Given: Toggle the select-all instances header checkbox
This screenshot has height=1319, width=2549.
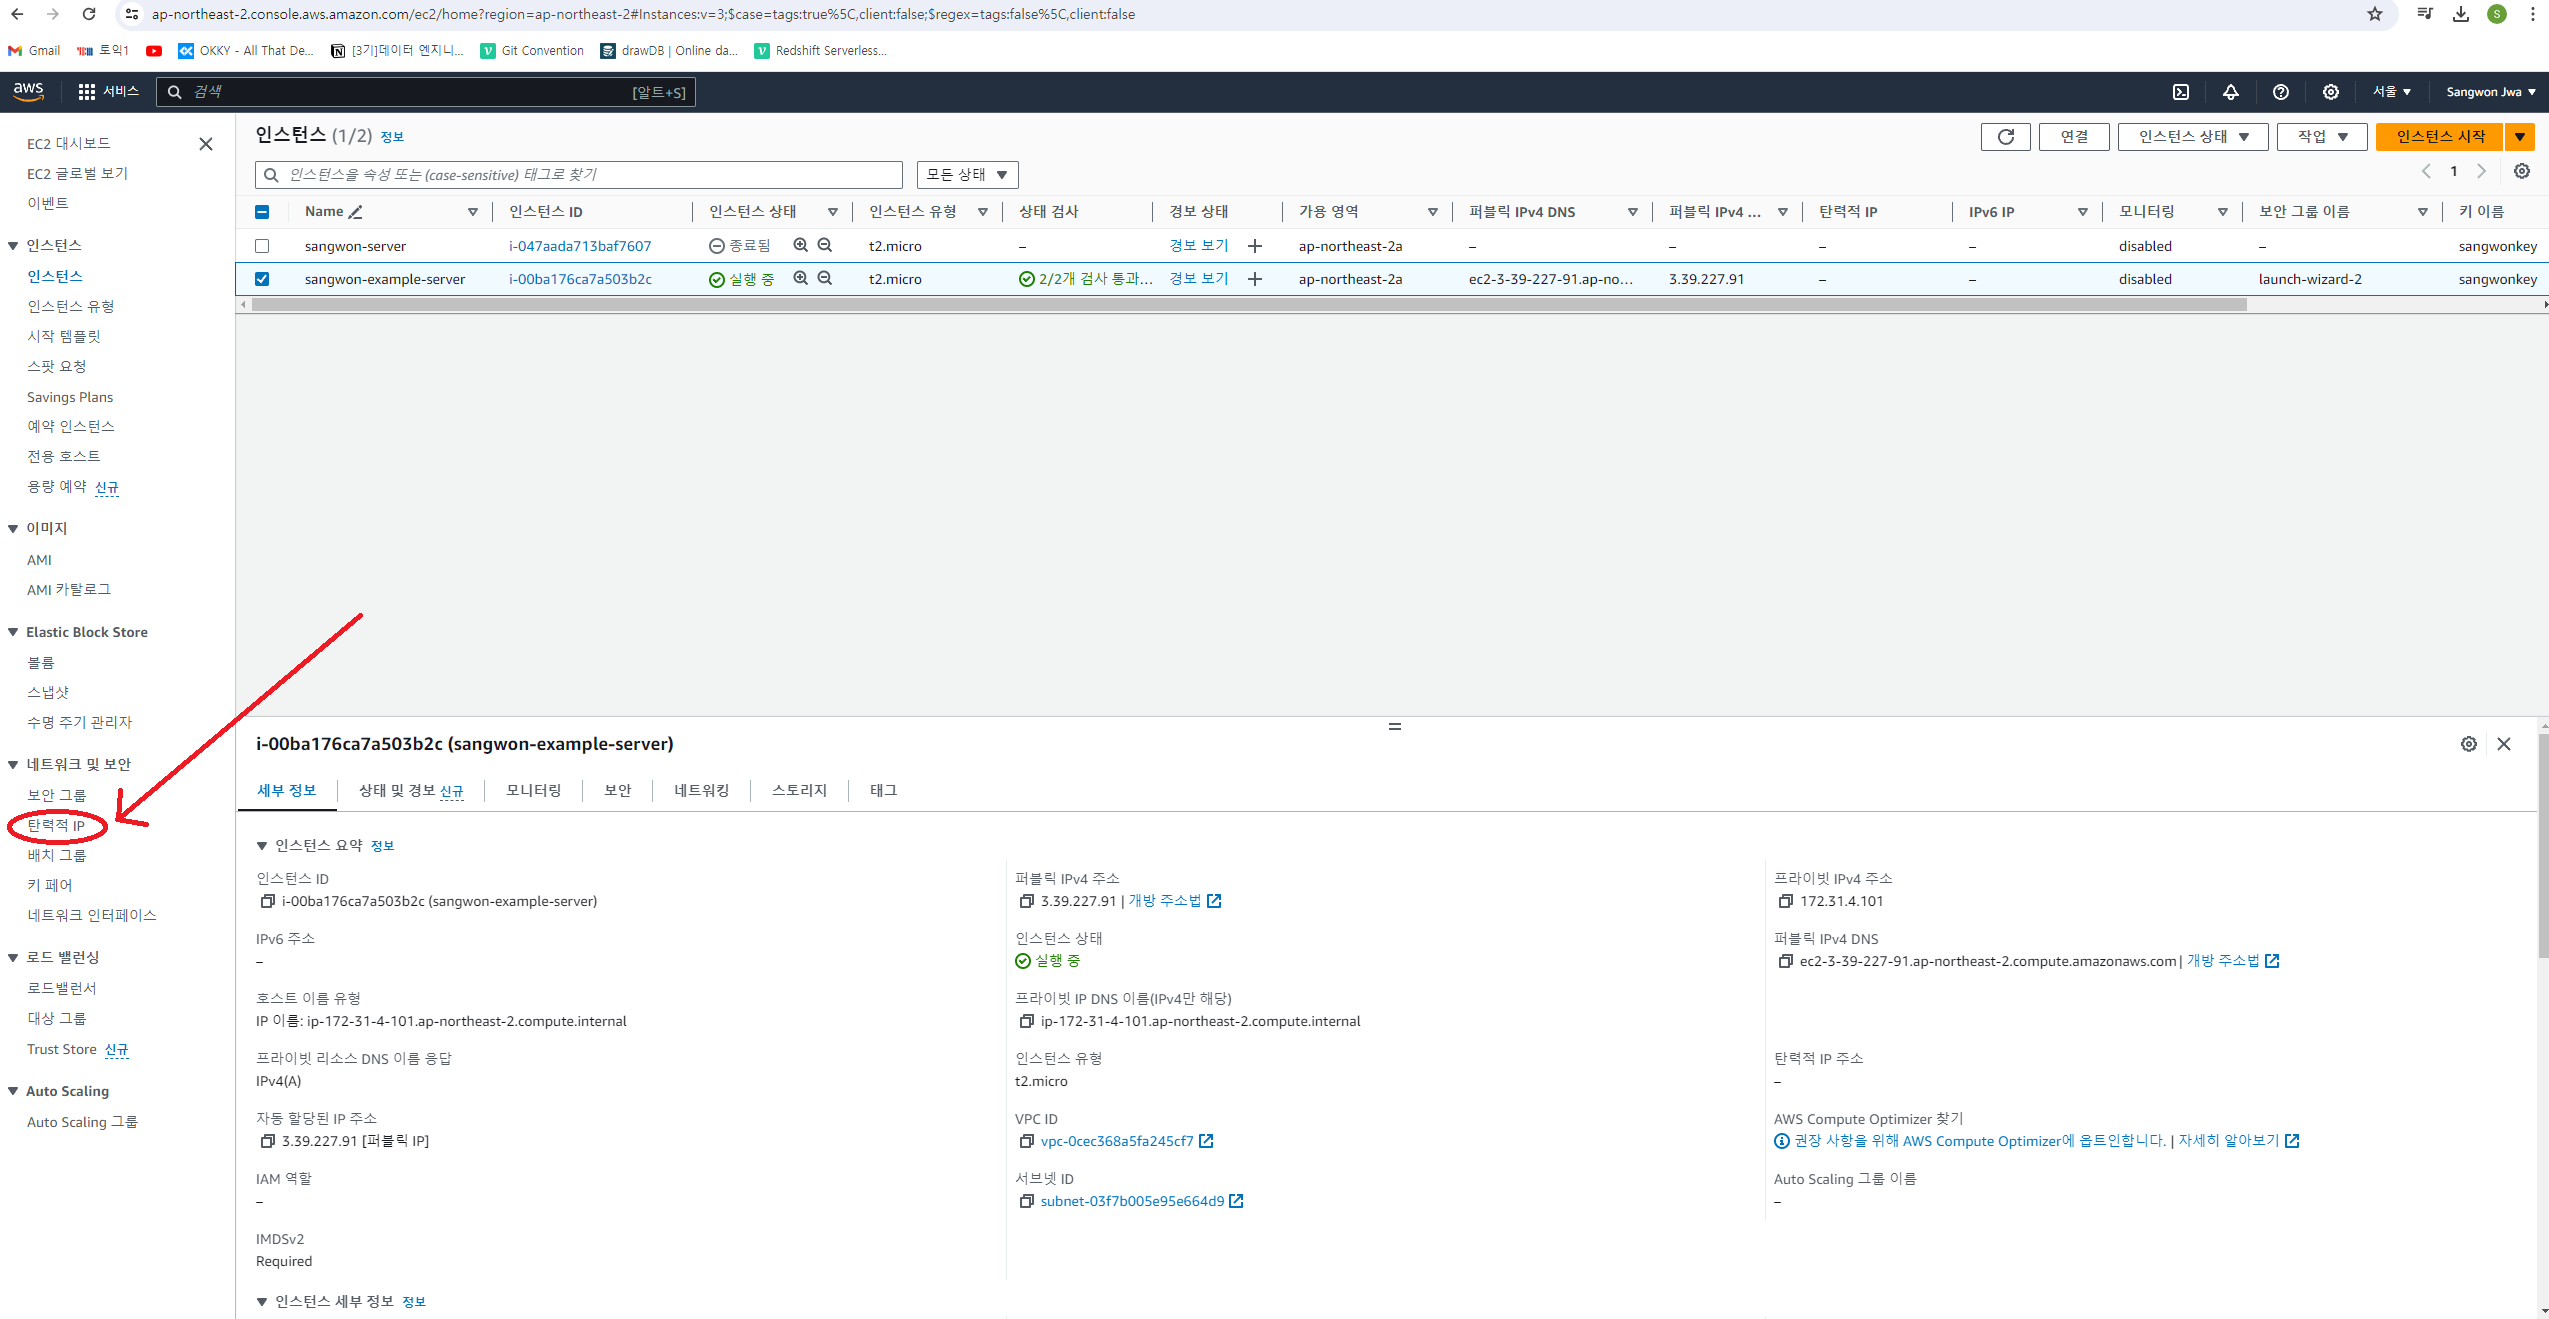Looking at the screenshot, I should click(262, 212).
